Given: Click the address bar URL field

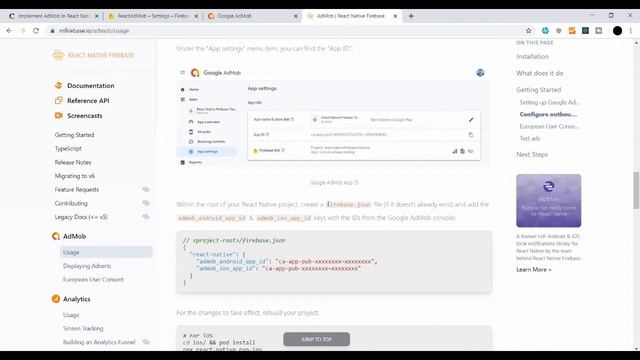Looking at the screenshot, I should (x=286, y=31).
